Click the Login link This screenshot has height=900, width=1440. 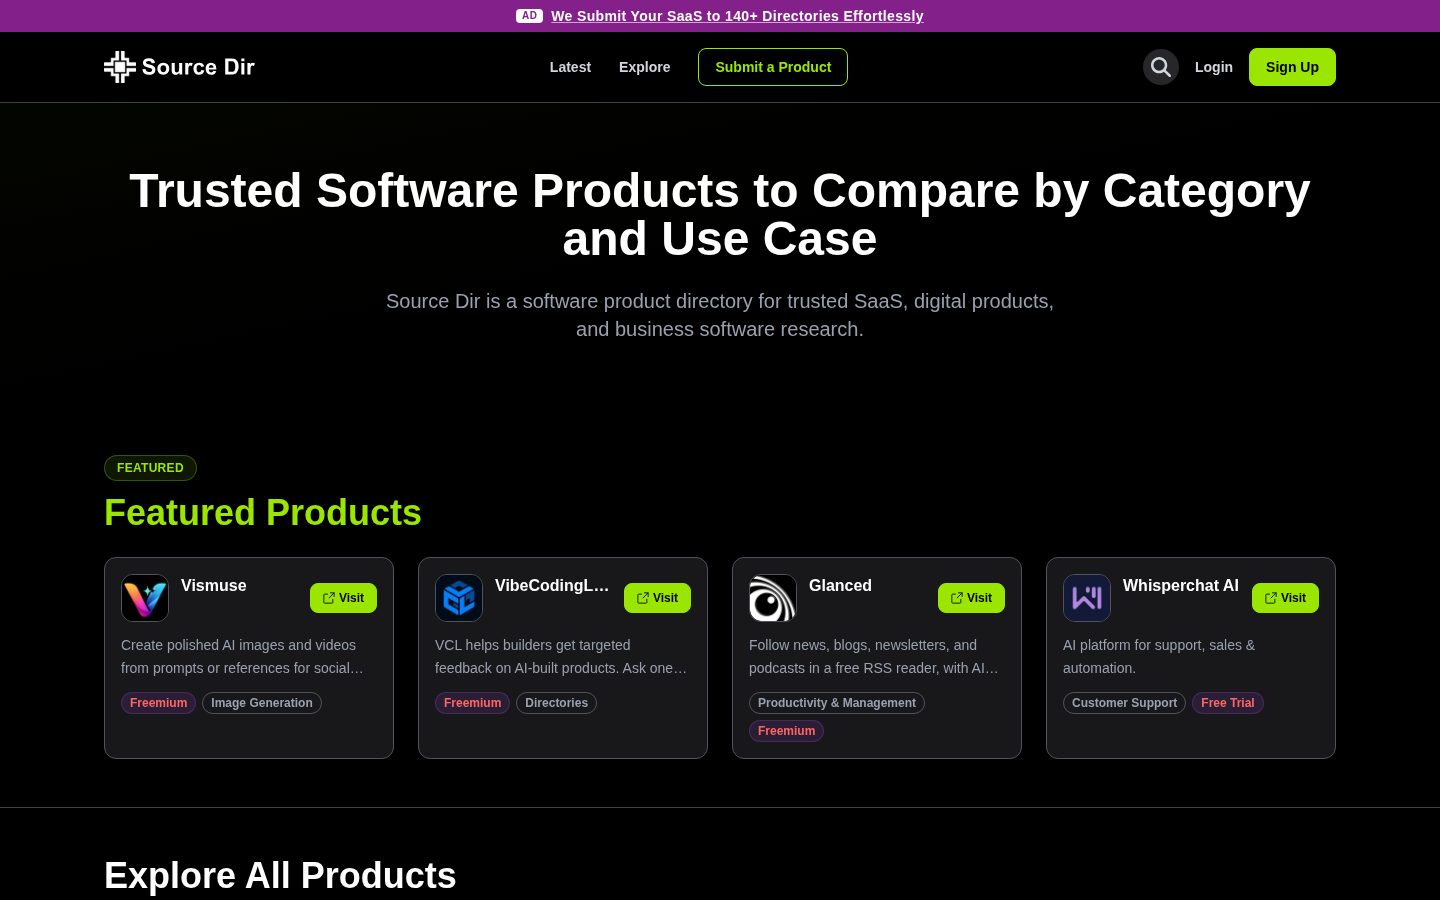[x=1214, y=67]
